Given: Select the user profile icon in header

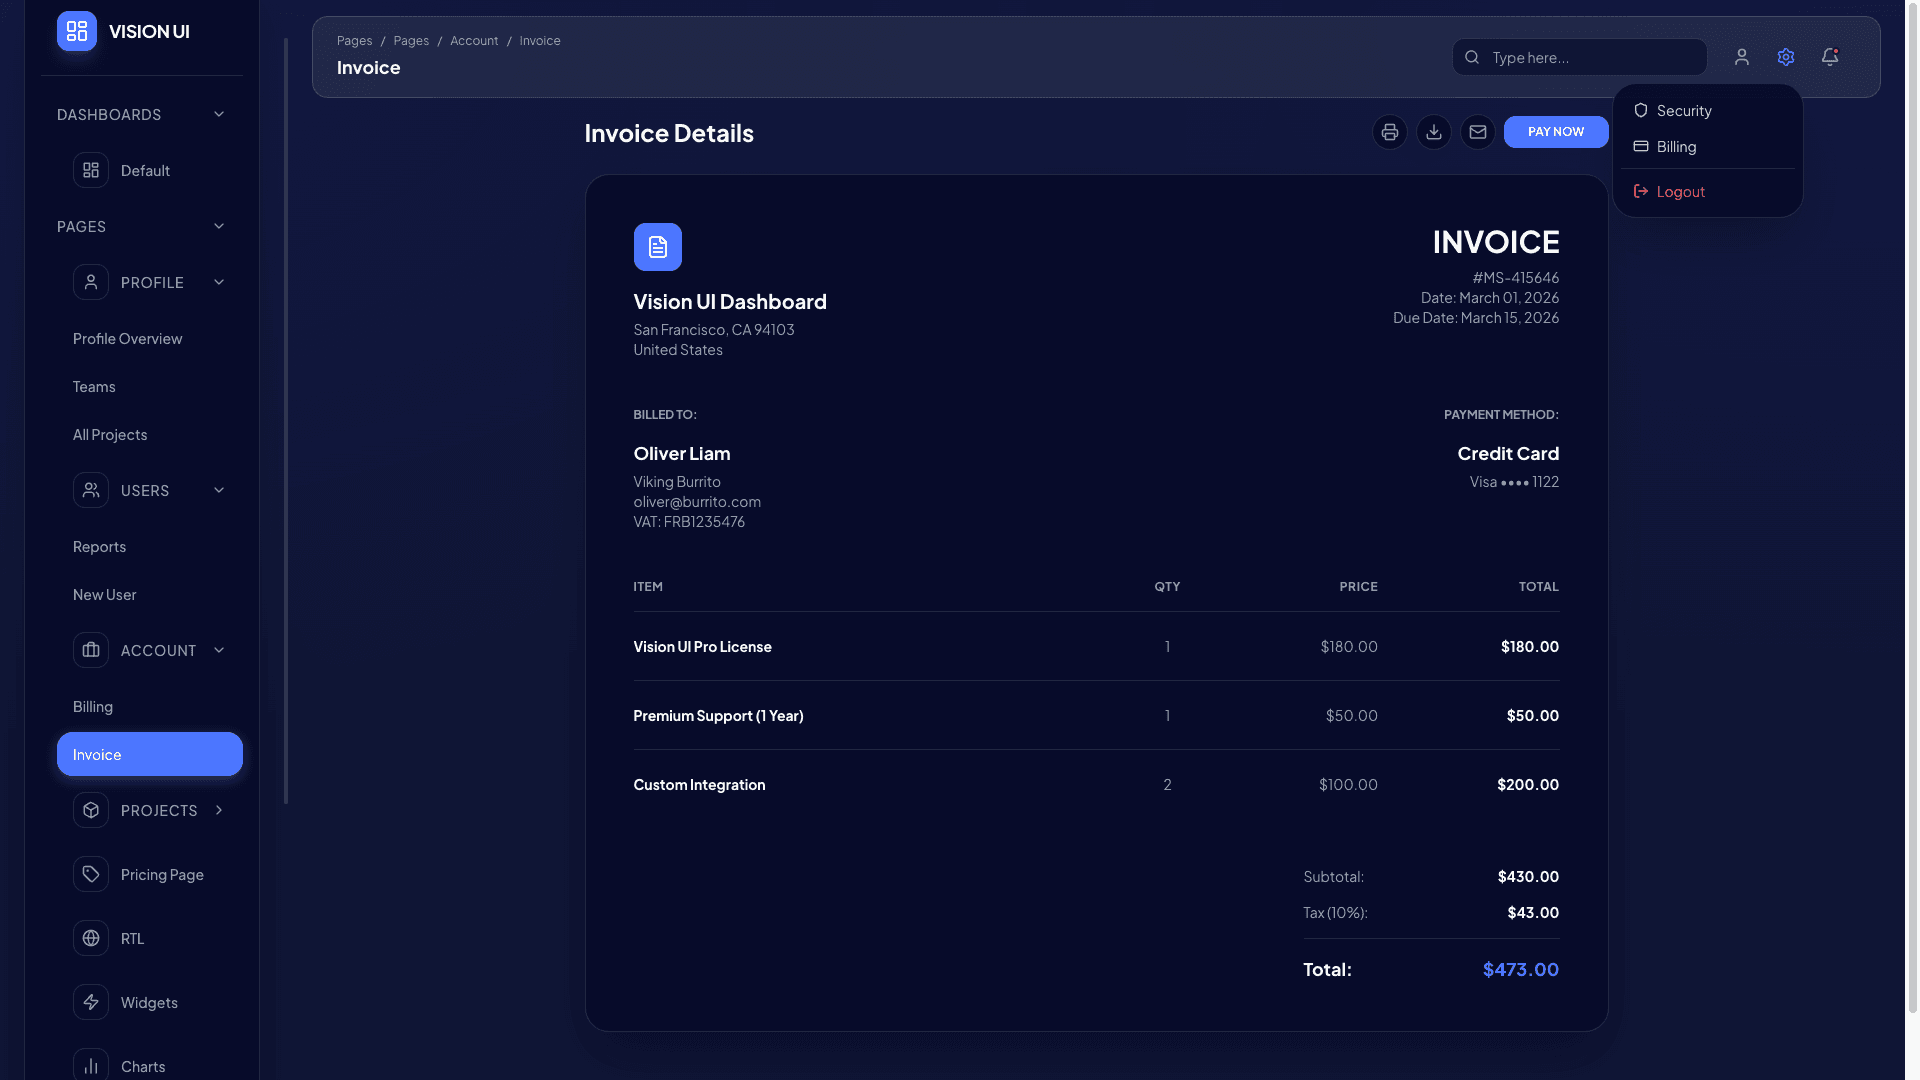Looking at the screenshot, I should pyautogui.click(x=1742, y=57).
